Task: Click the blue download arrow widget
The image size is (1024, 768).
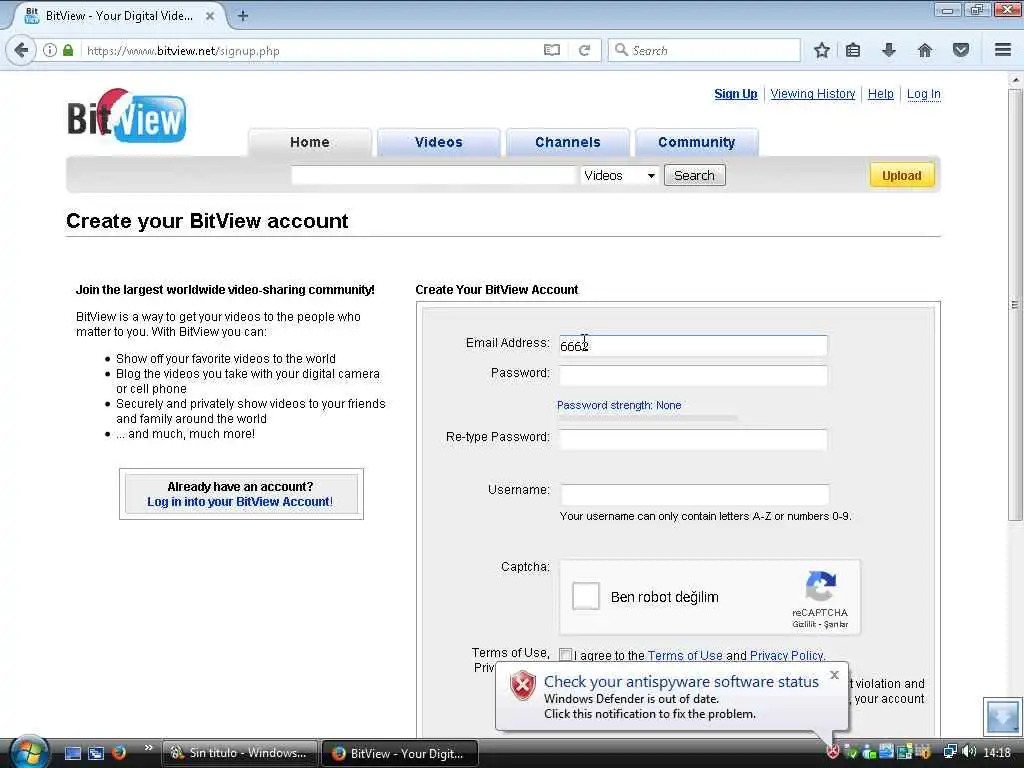Action: tap(1002, 716)
